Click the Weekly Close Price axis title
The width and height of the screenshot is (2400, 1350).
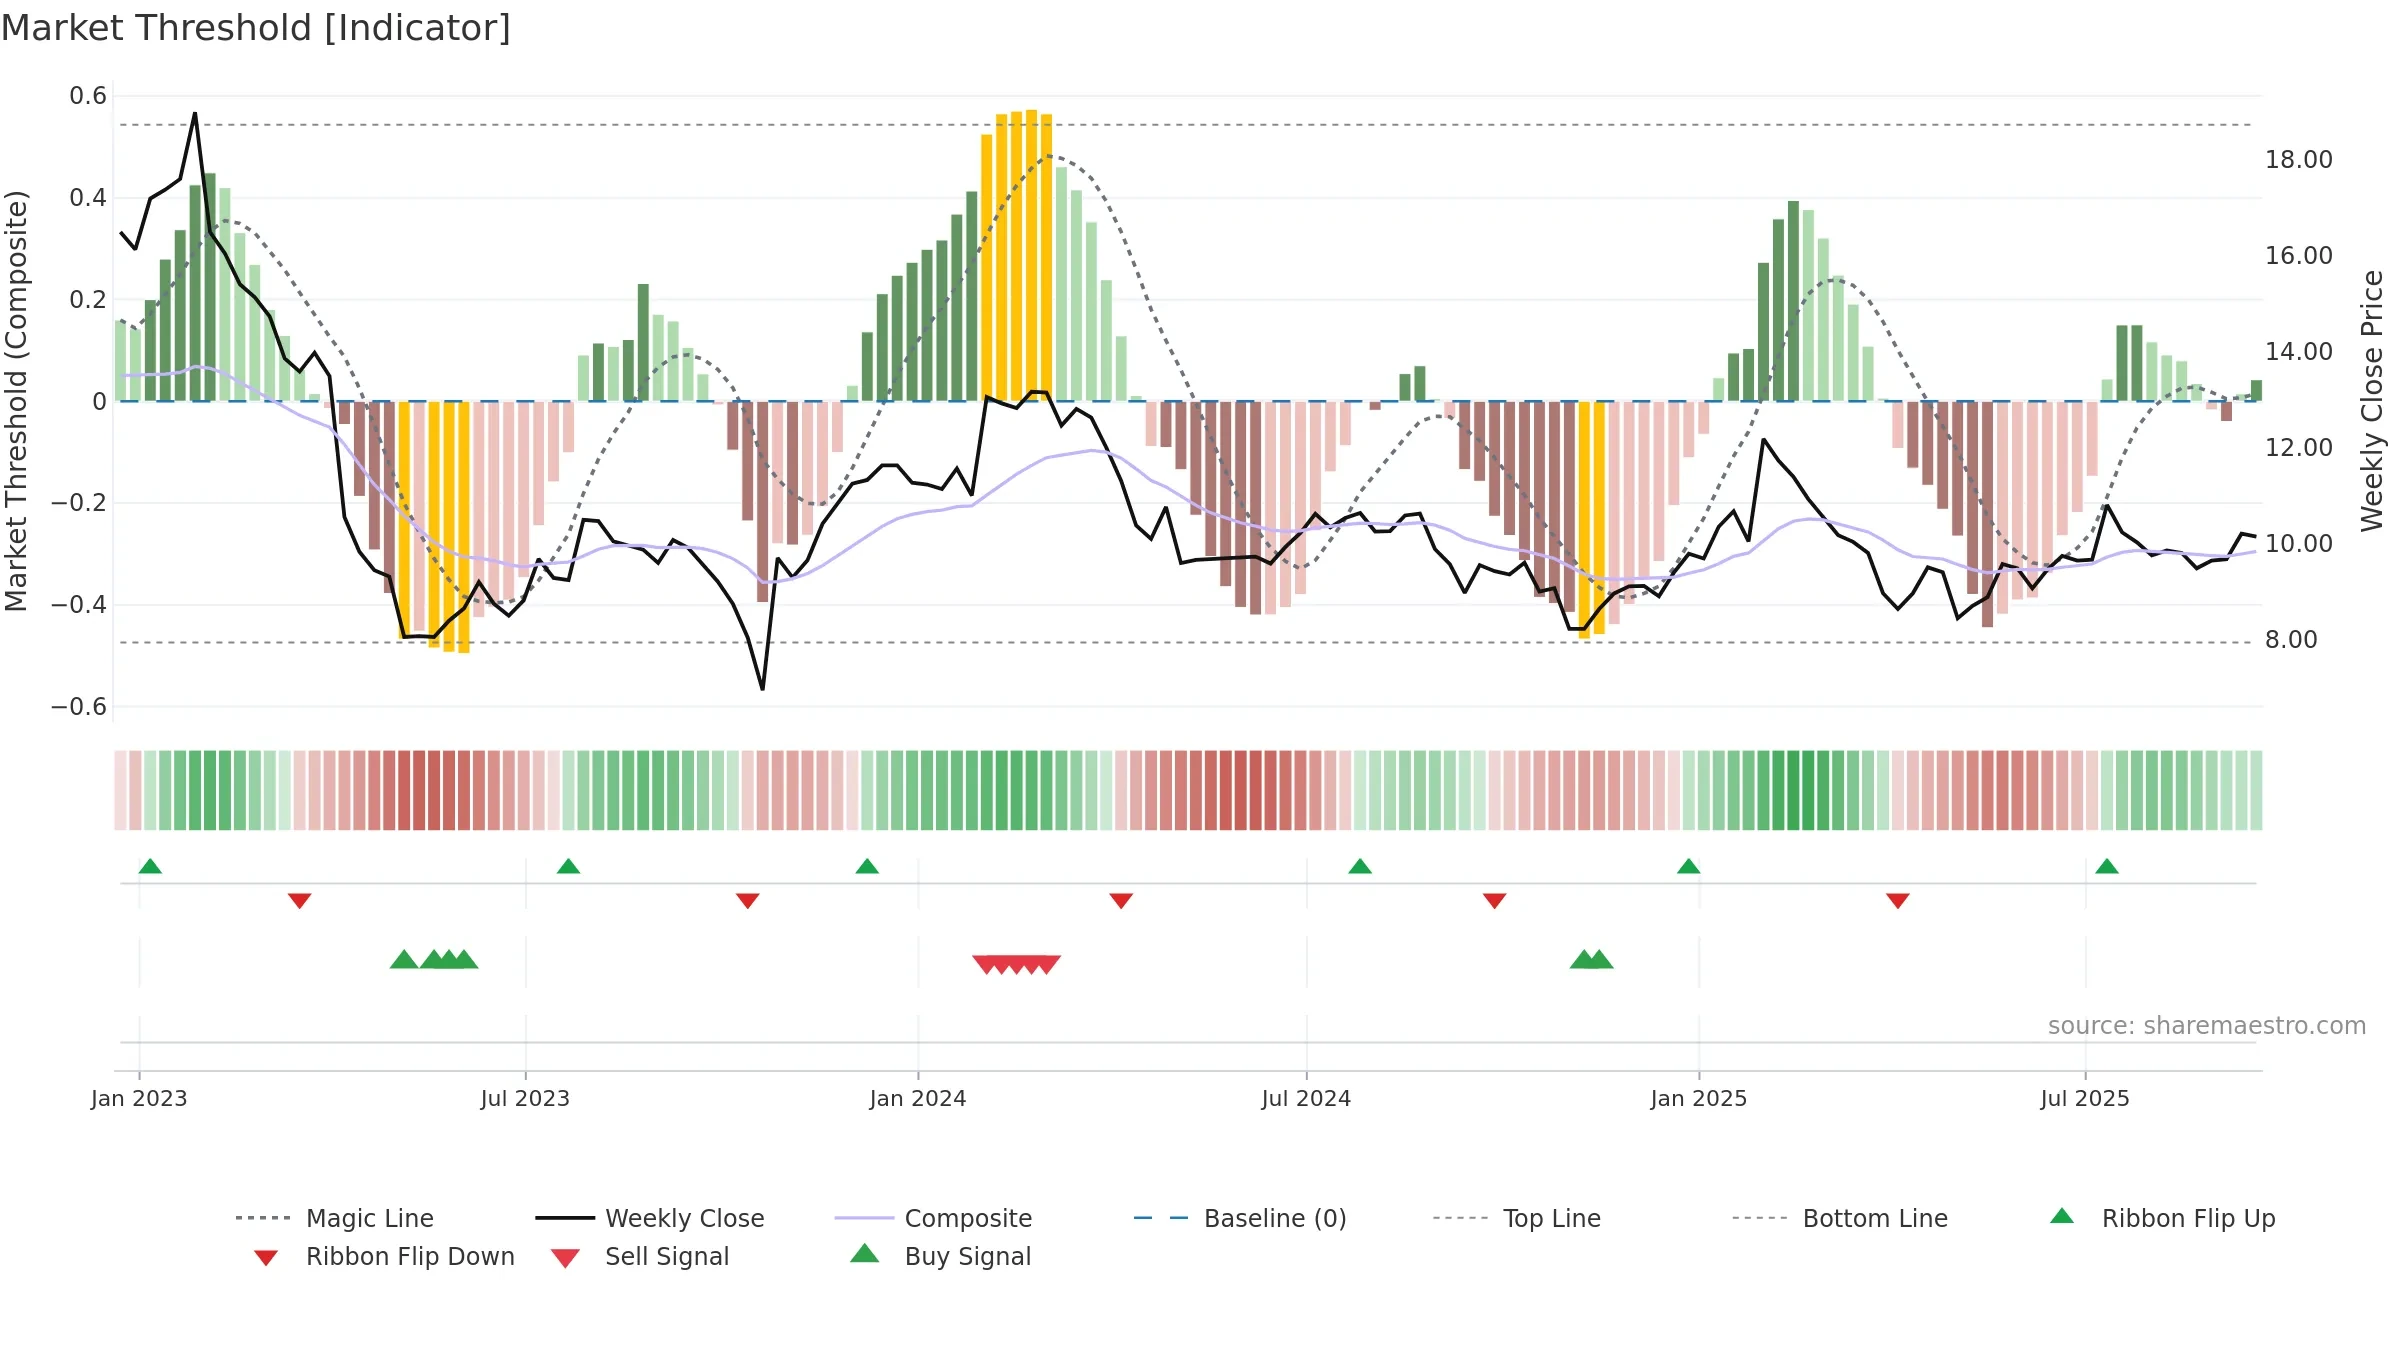pyautogui.click(x=2372, y=401)
